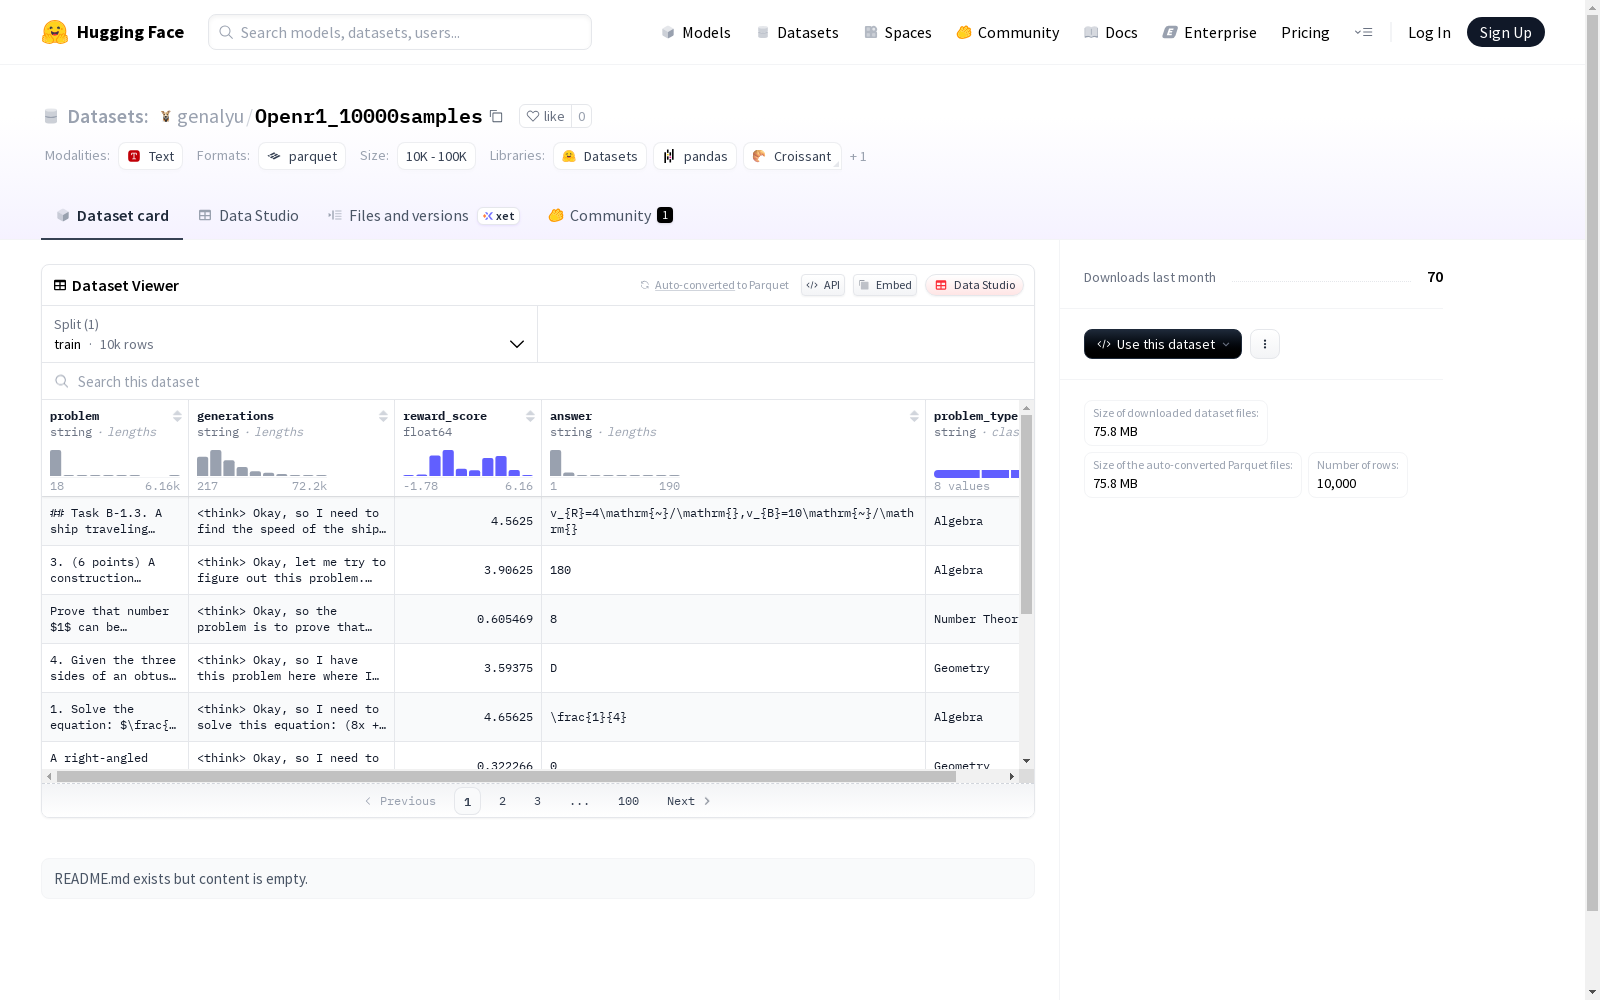Open Spaces in top navigation
This screenshot has height=1000, width=1600.
898,32
